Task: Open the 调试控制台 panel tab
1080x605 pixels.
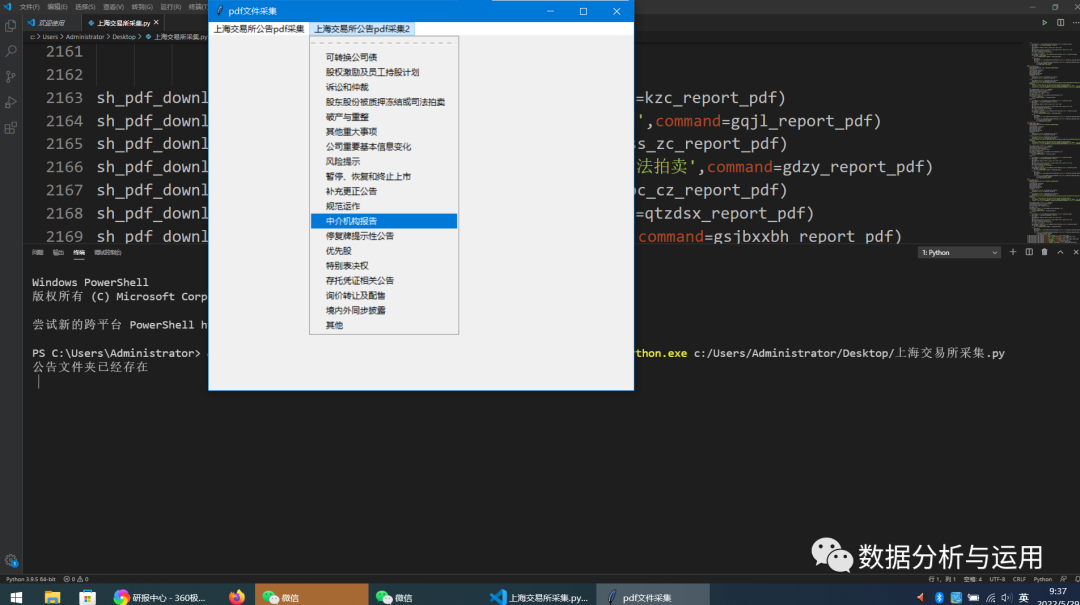Action: point(107,253)
